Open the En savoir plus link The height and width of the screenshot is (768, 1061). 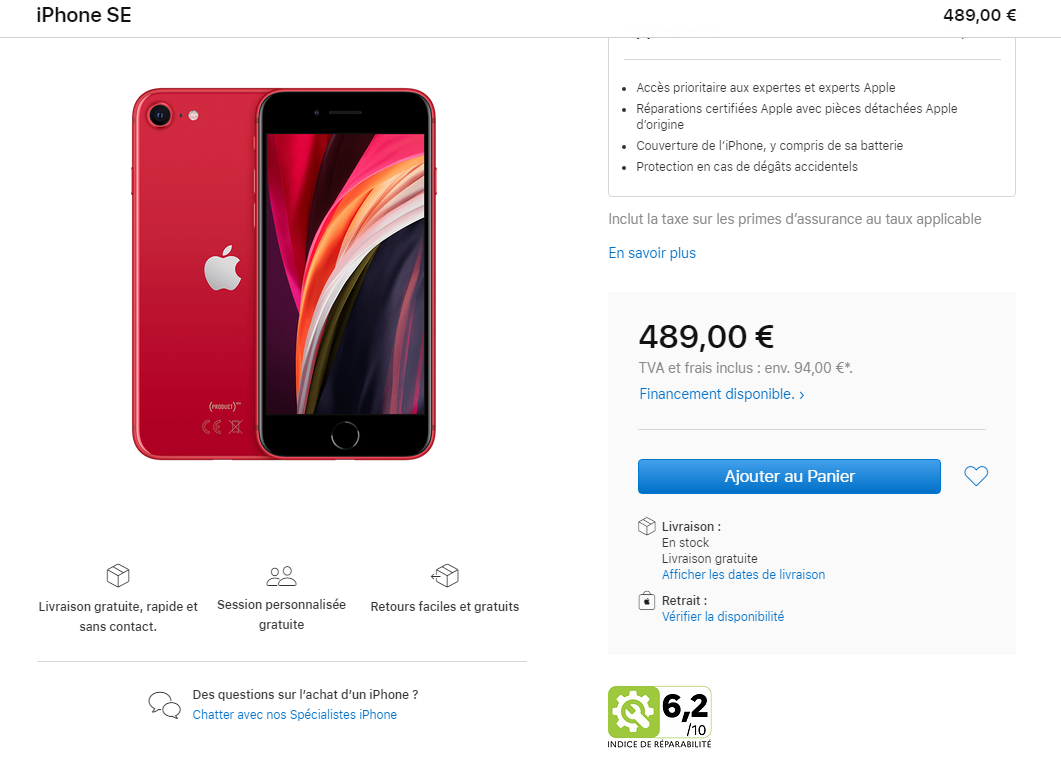pos(652,253)
